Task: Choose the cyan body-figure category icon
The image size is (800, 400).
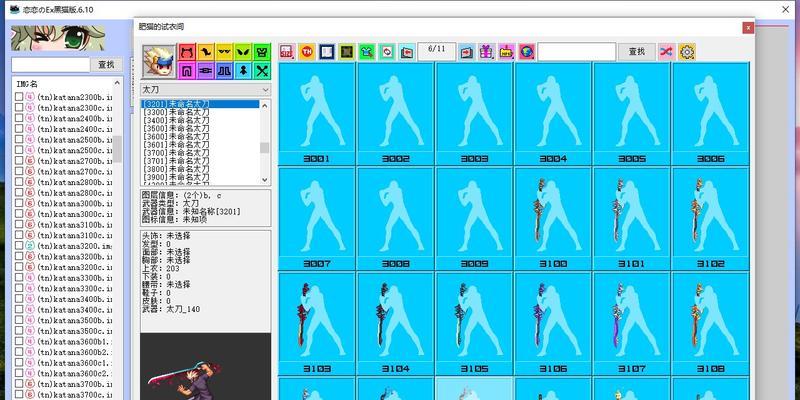Action: 243,71
